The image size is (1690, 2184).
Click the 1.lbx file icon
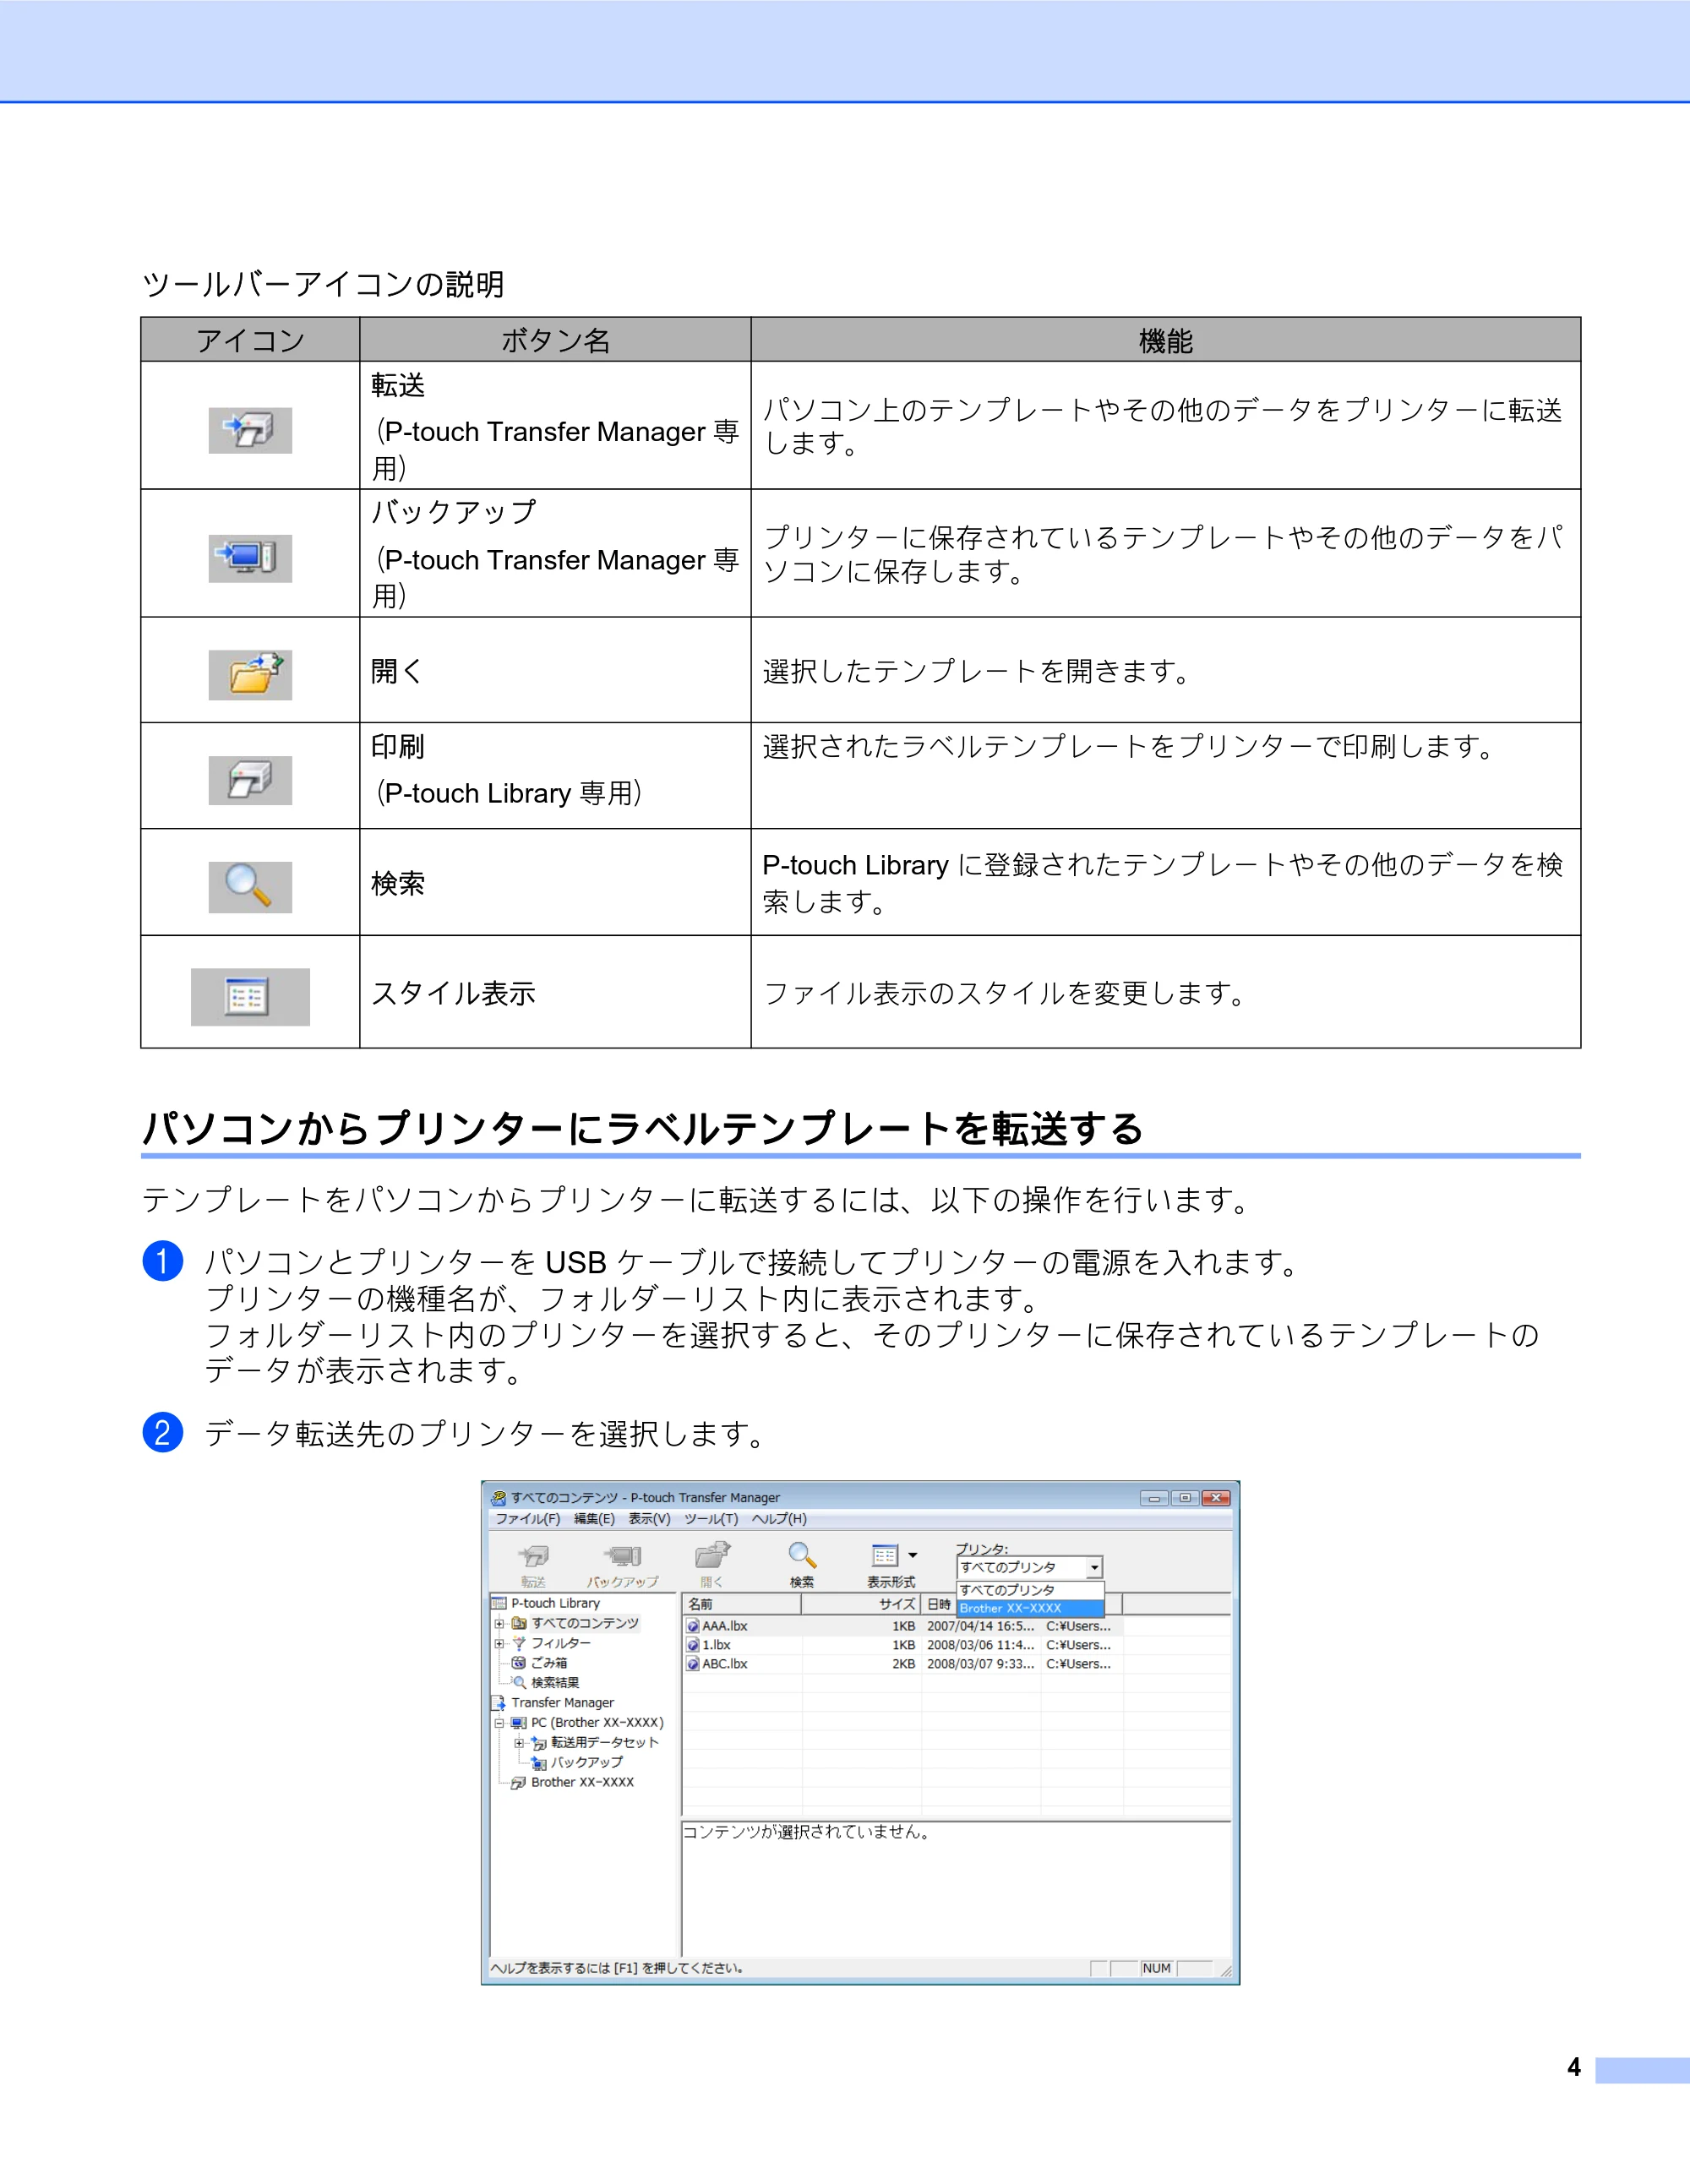pos(693,1645)
